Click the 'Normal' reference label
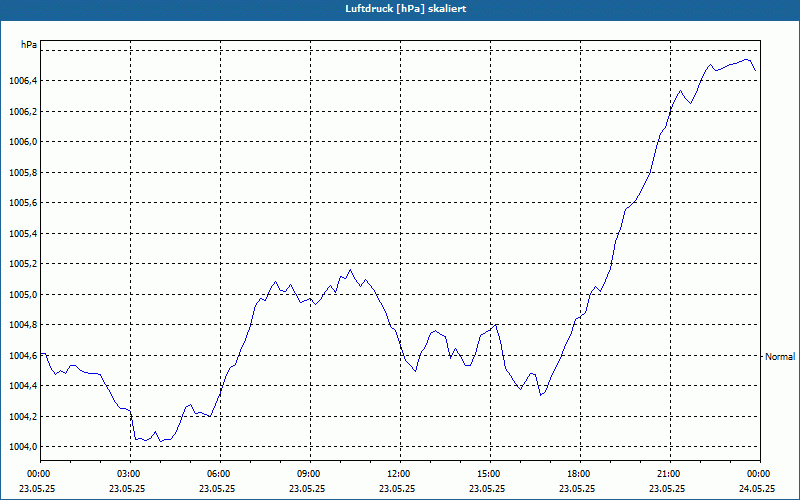The width and height of the screenshot is (800, 500). pyautogui.click(x=780, y=357)
